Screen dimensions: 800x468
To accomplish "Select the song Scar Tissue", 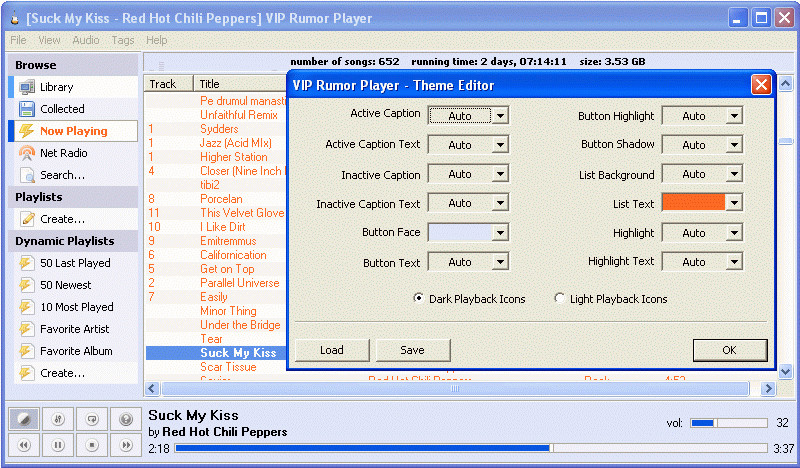I will click(x=228, y=367).
